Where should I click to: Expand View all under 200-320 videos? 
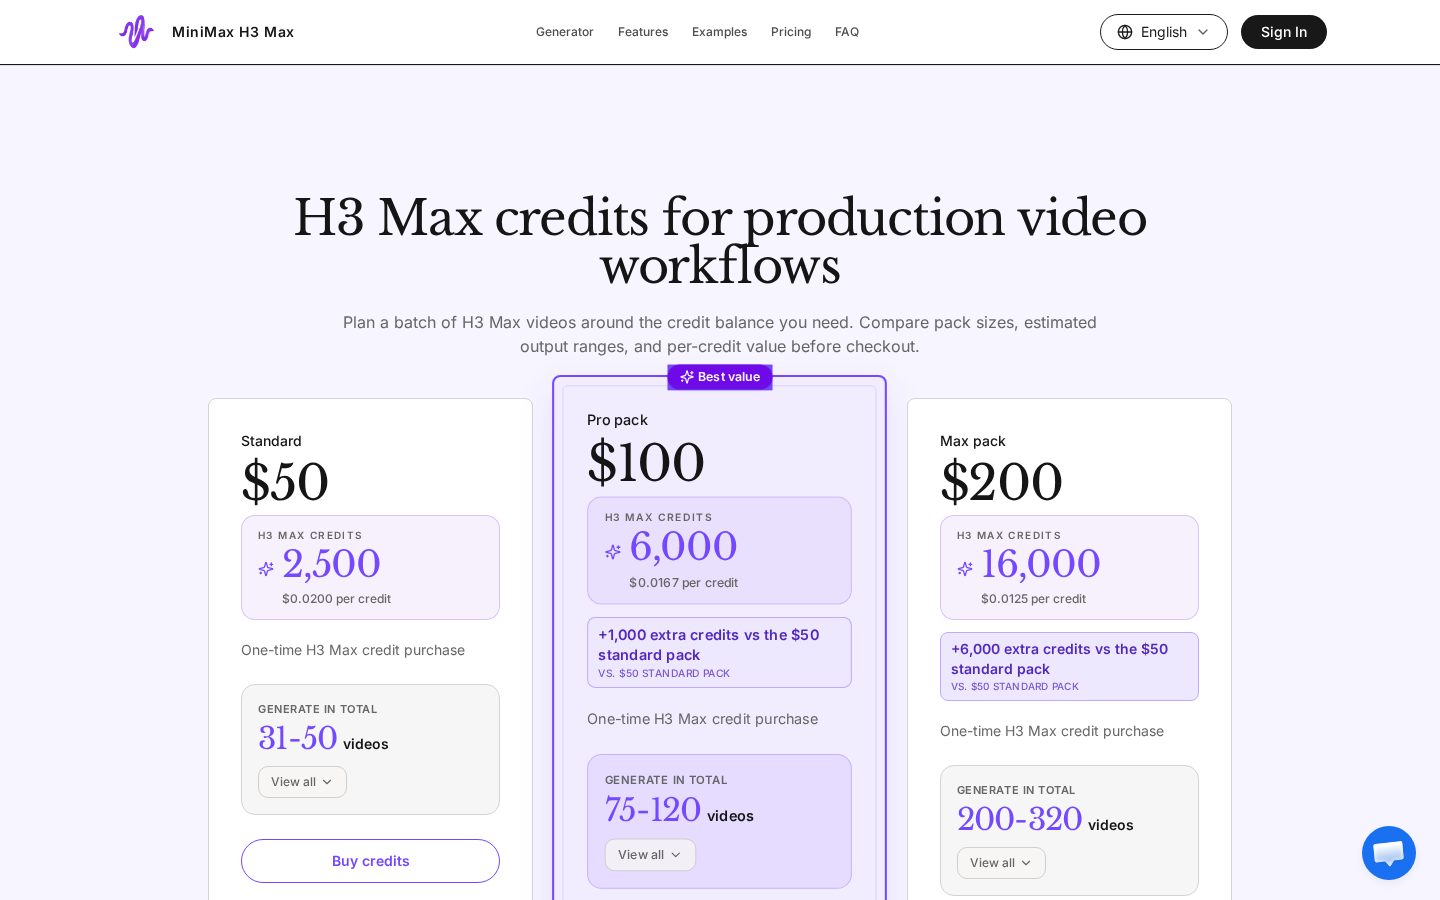pos(1001,863)
